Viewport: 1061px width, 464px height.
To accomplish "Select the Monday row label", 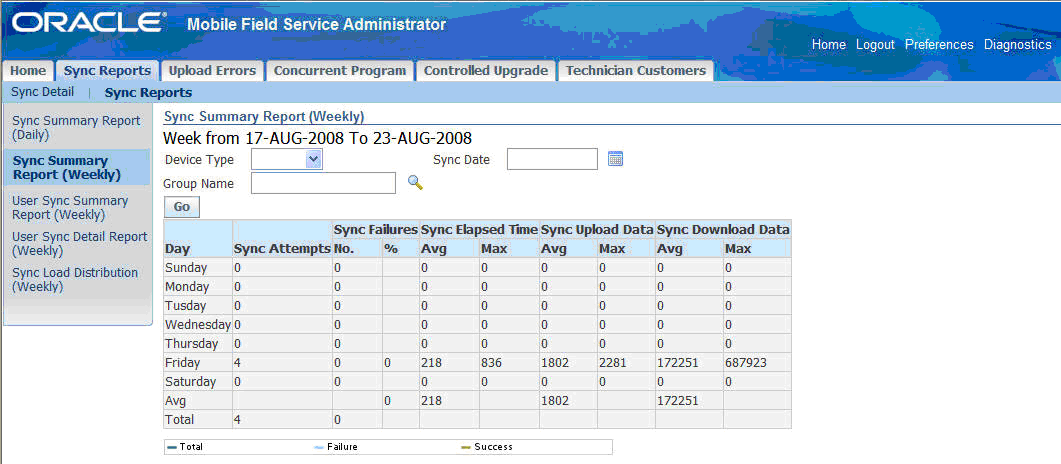I will click(187, 286).
